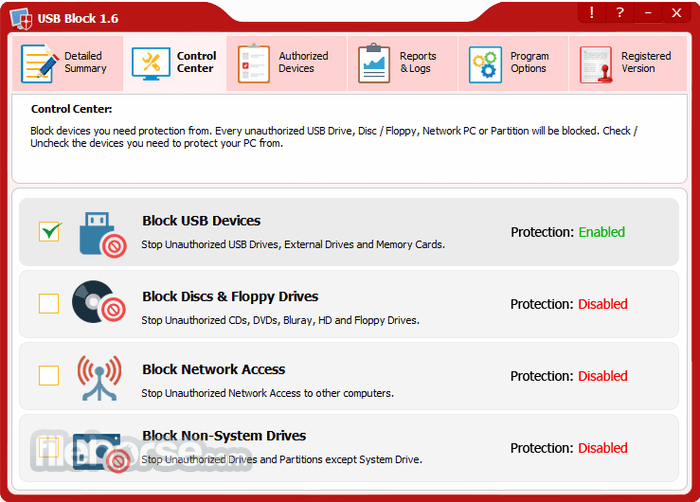Click the Block Network Access heading
This screenshot has width=700, height=502.
coord(213,369)
